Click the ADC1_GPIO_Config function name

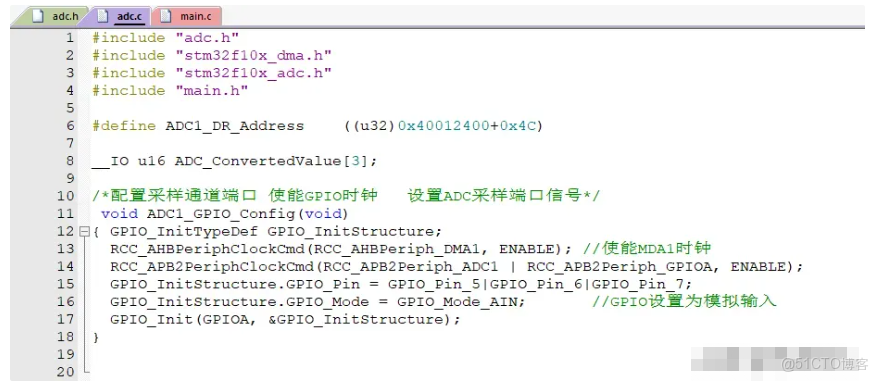click(x=221, y=213)
